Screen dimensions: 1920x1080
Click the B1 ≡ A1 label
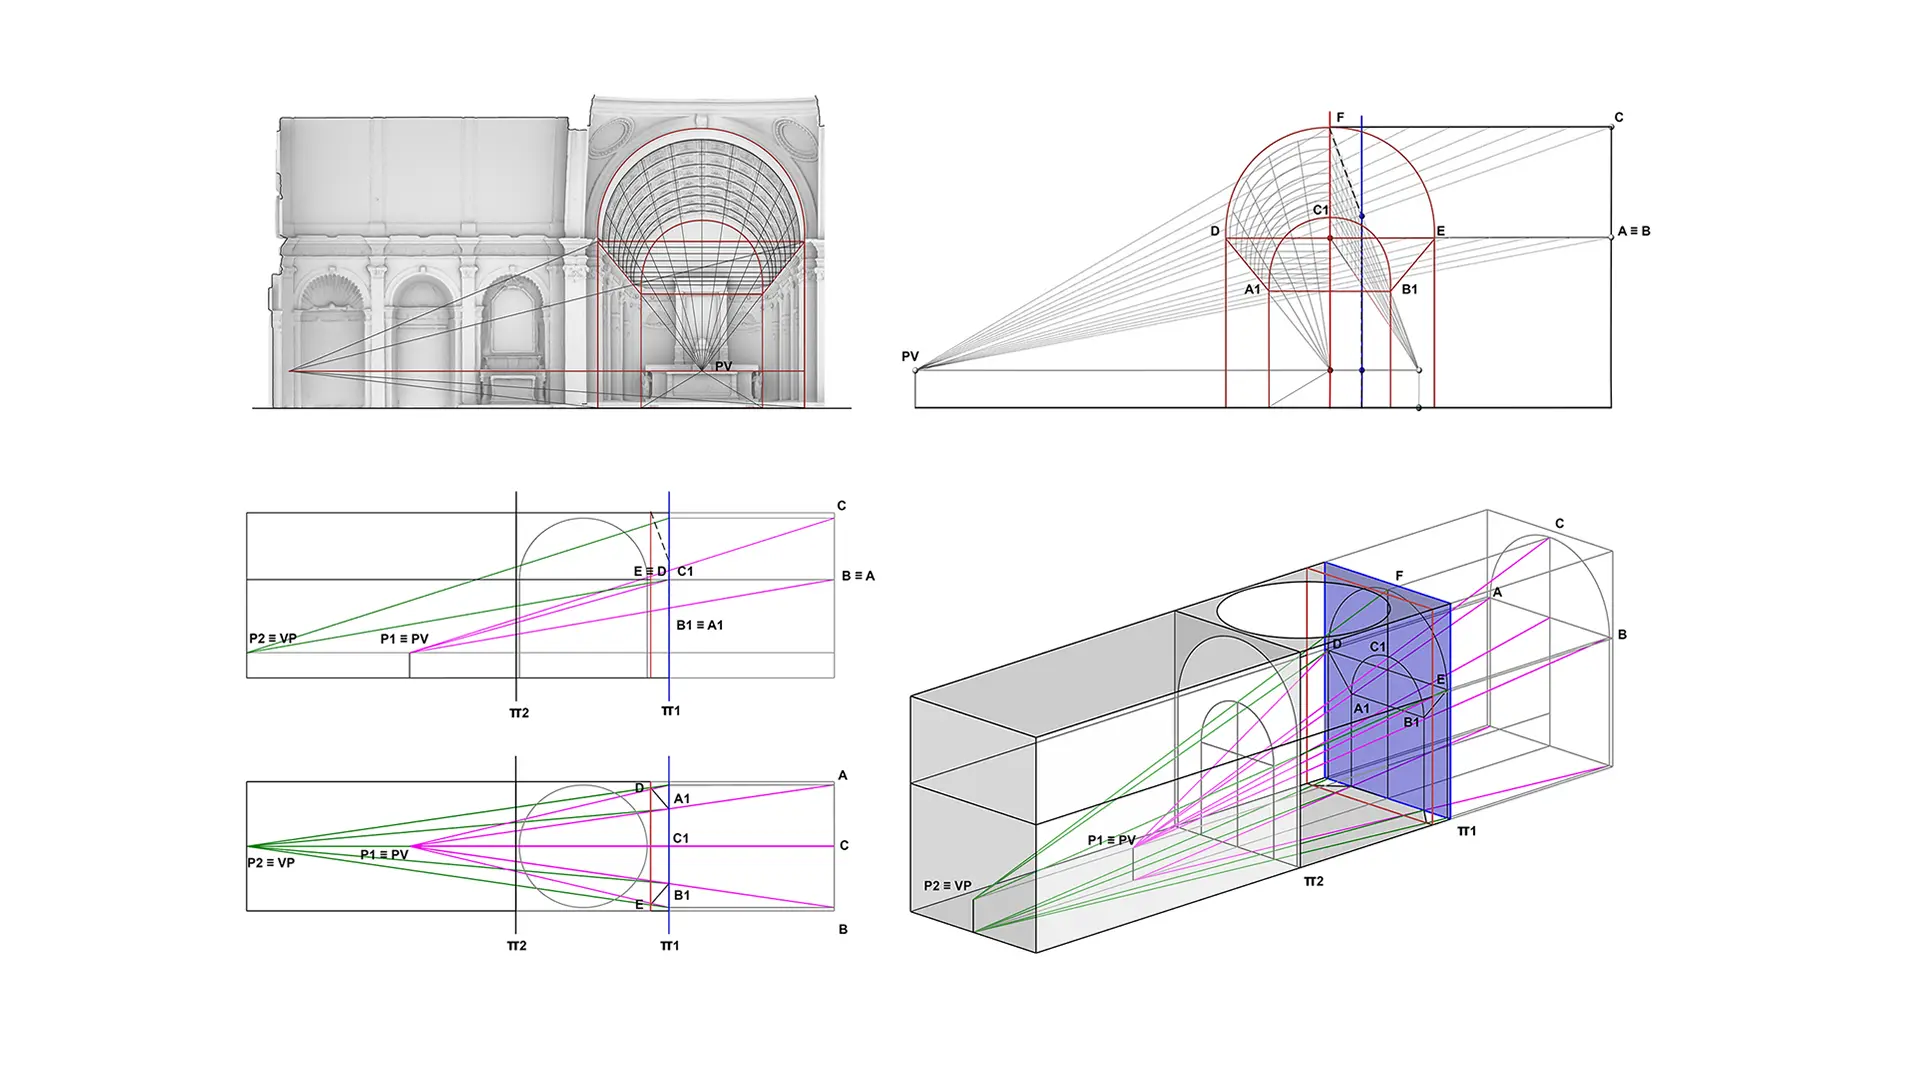[x=699, y=625]
